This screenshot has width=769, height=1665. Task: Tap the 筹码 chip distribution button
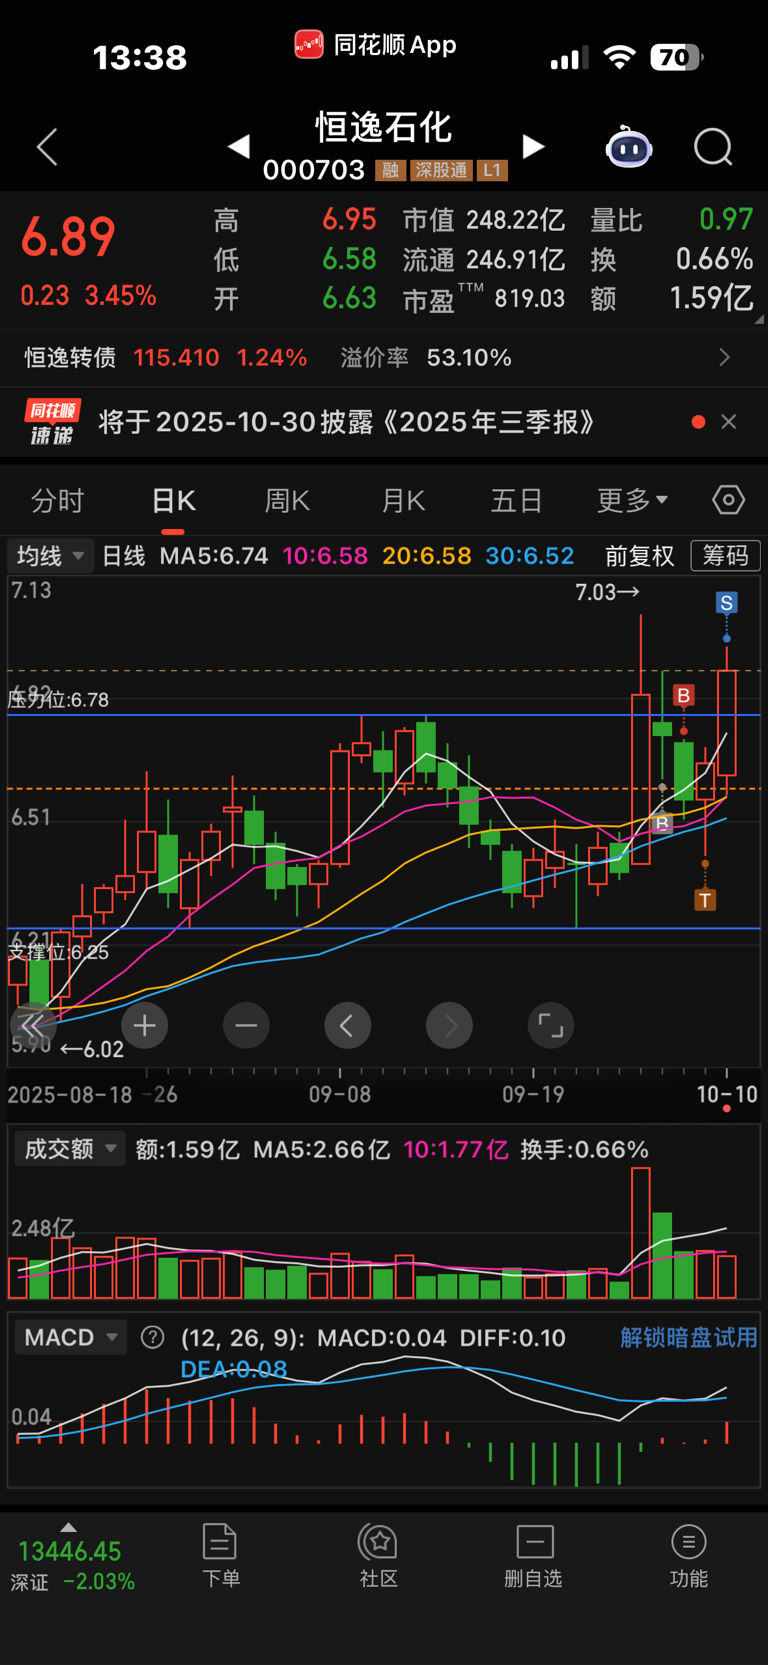point(726,555)
